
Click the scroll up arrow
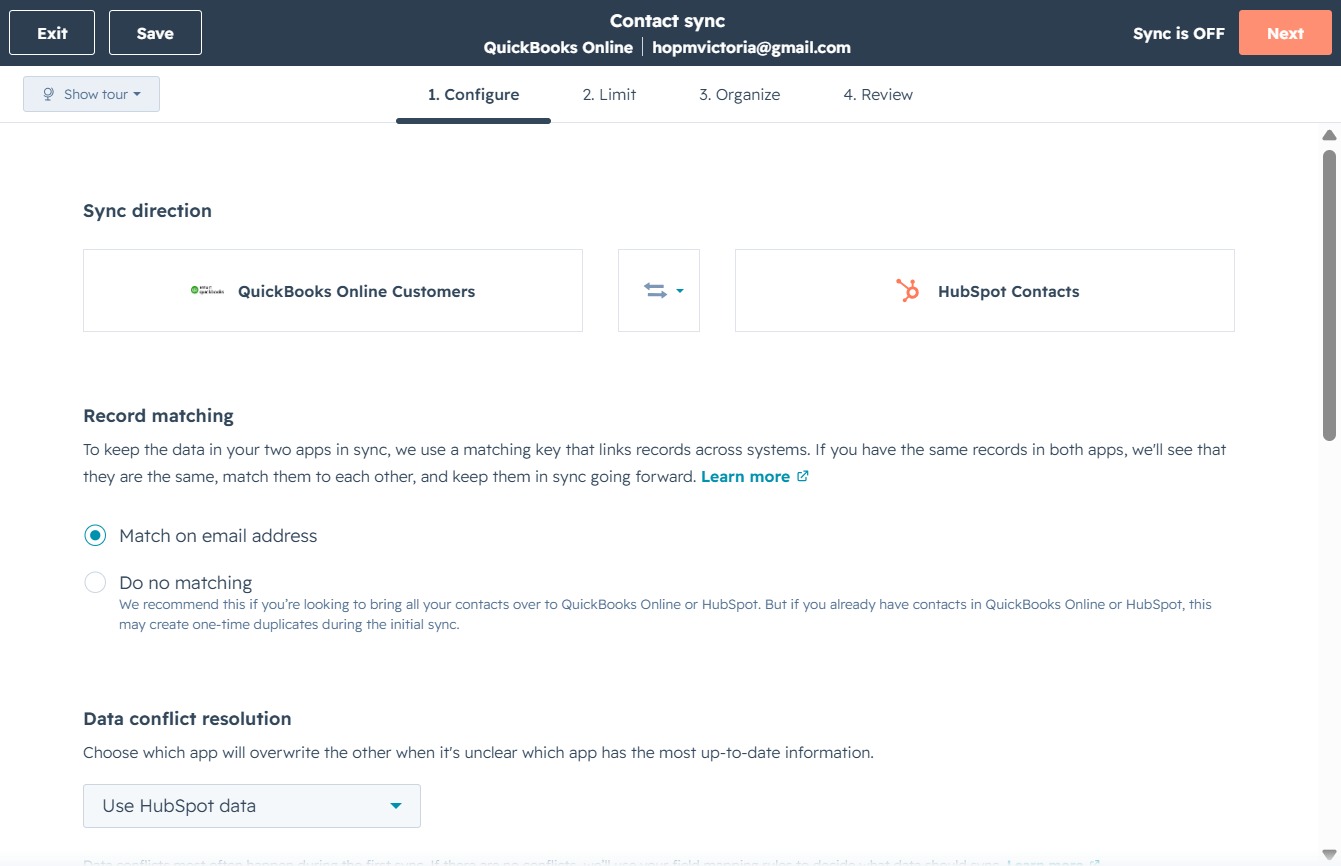point(1329,136)
